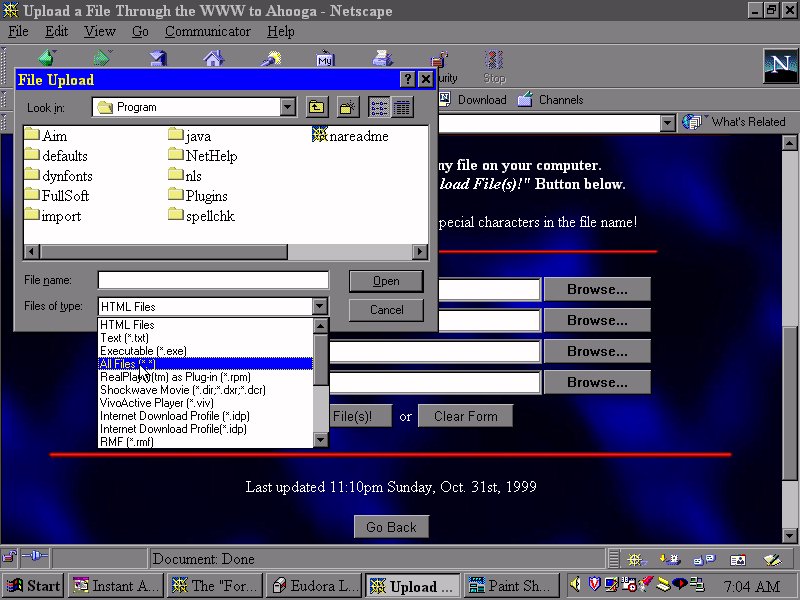The image size is (800, 600).
Task: Click the Stop toolbar icon
Action: [x=494, y=65]
